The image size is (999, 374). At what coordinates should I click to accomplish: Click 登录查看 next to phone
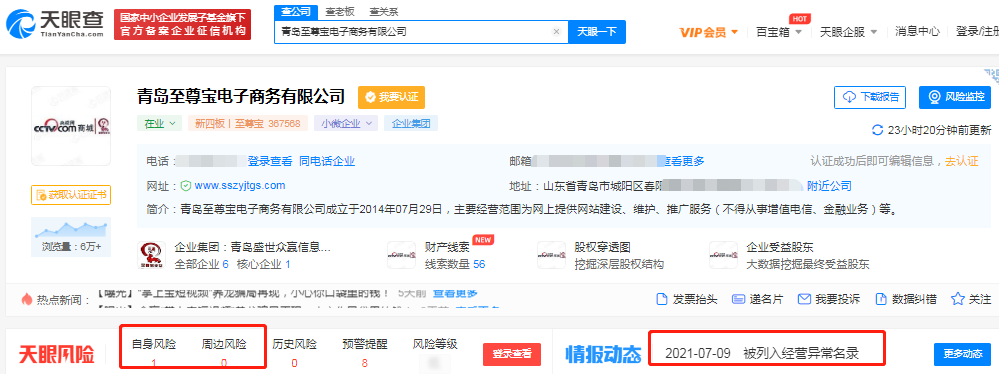click(270, 161)
